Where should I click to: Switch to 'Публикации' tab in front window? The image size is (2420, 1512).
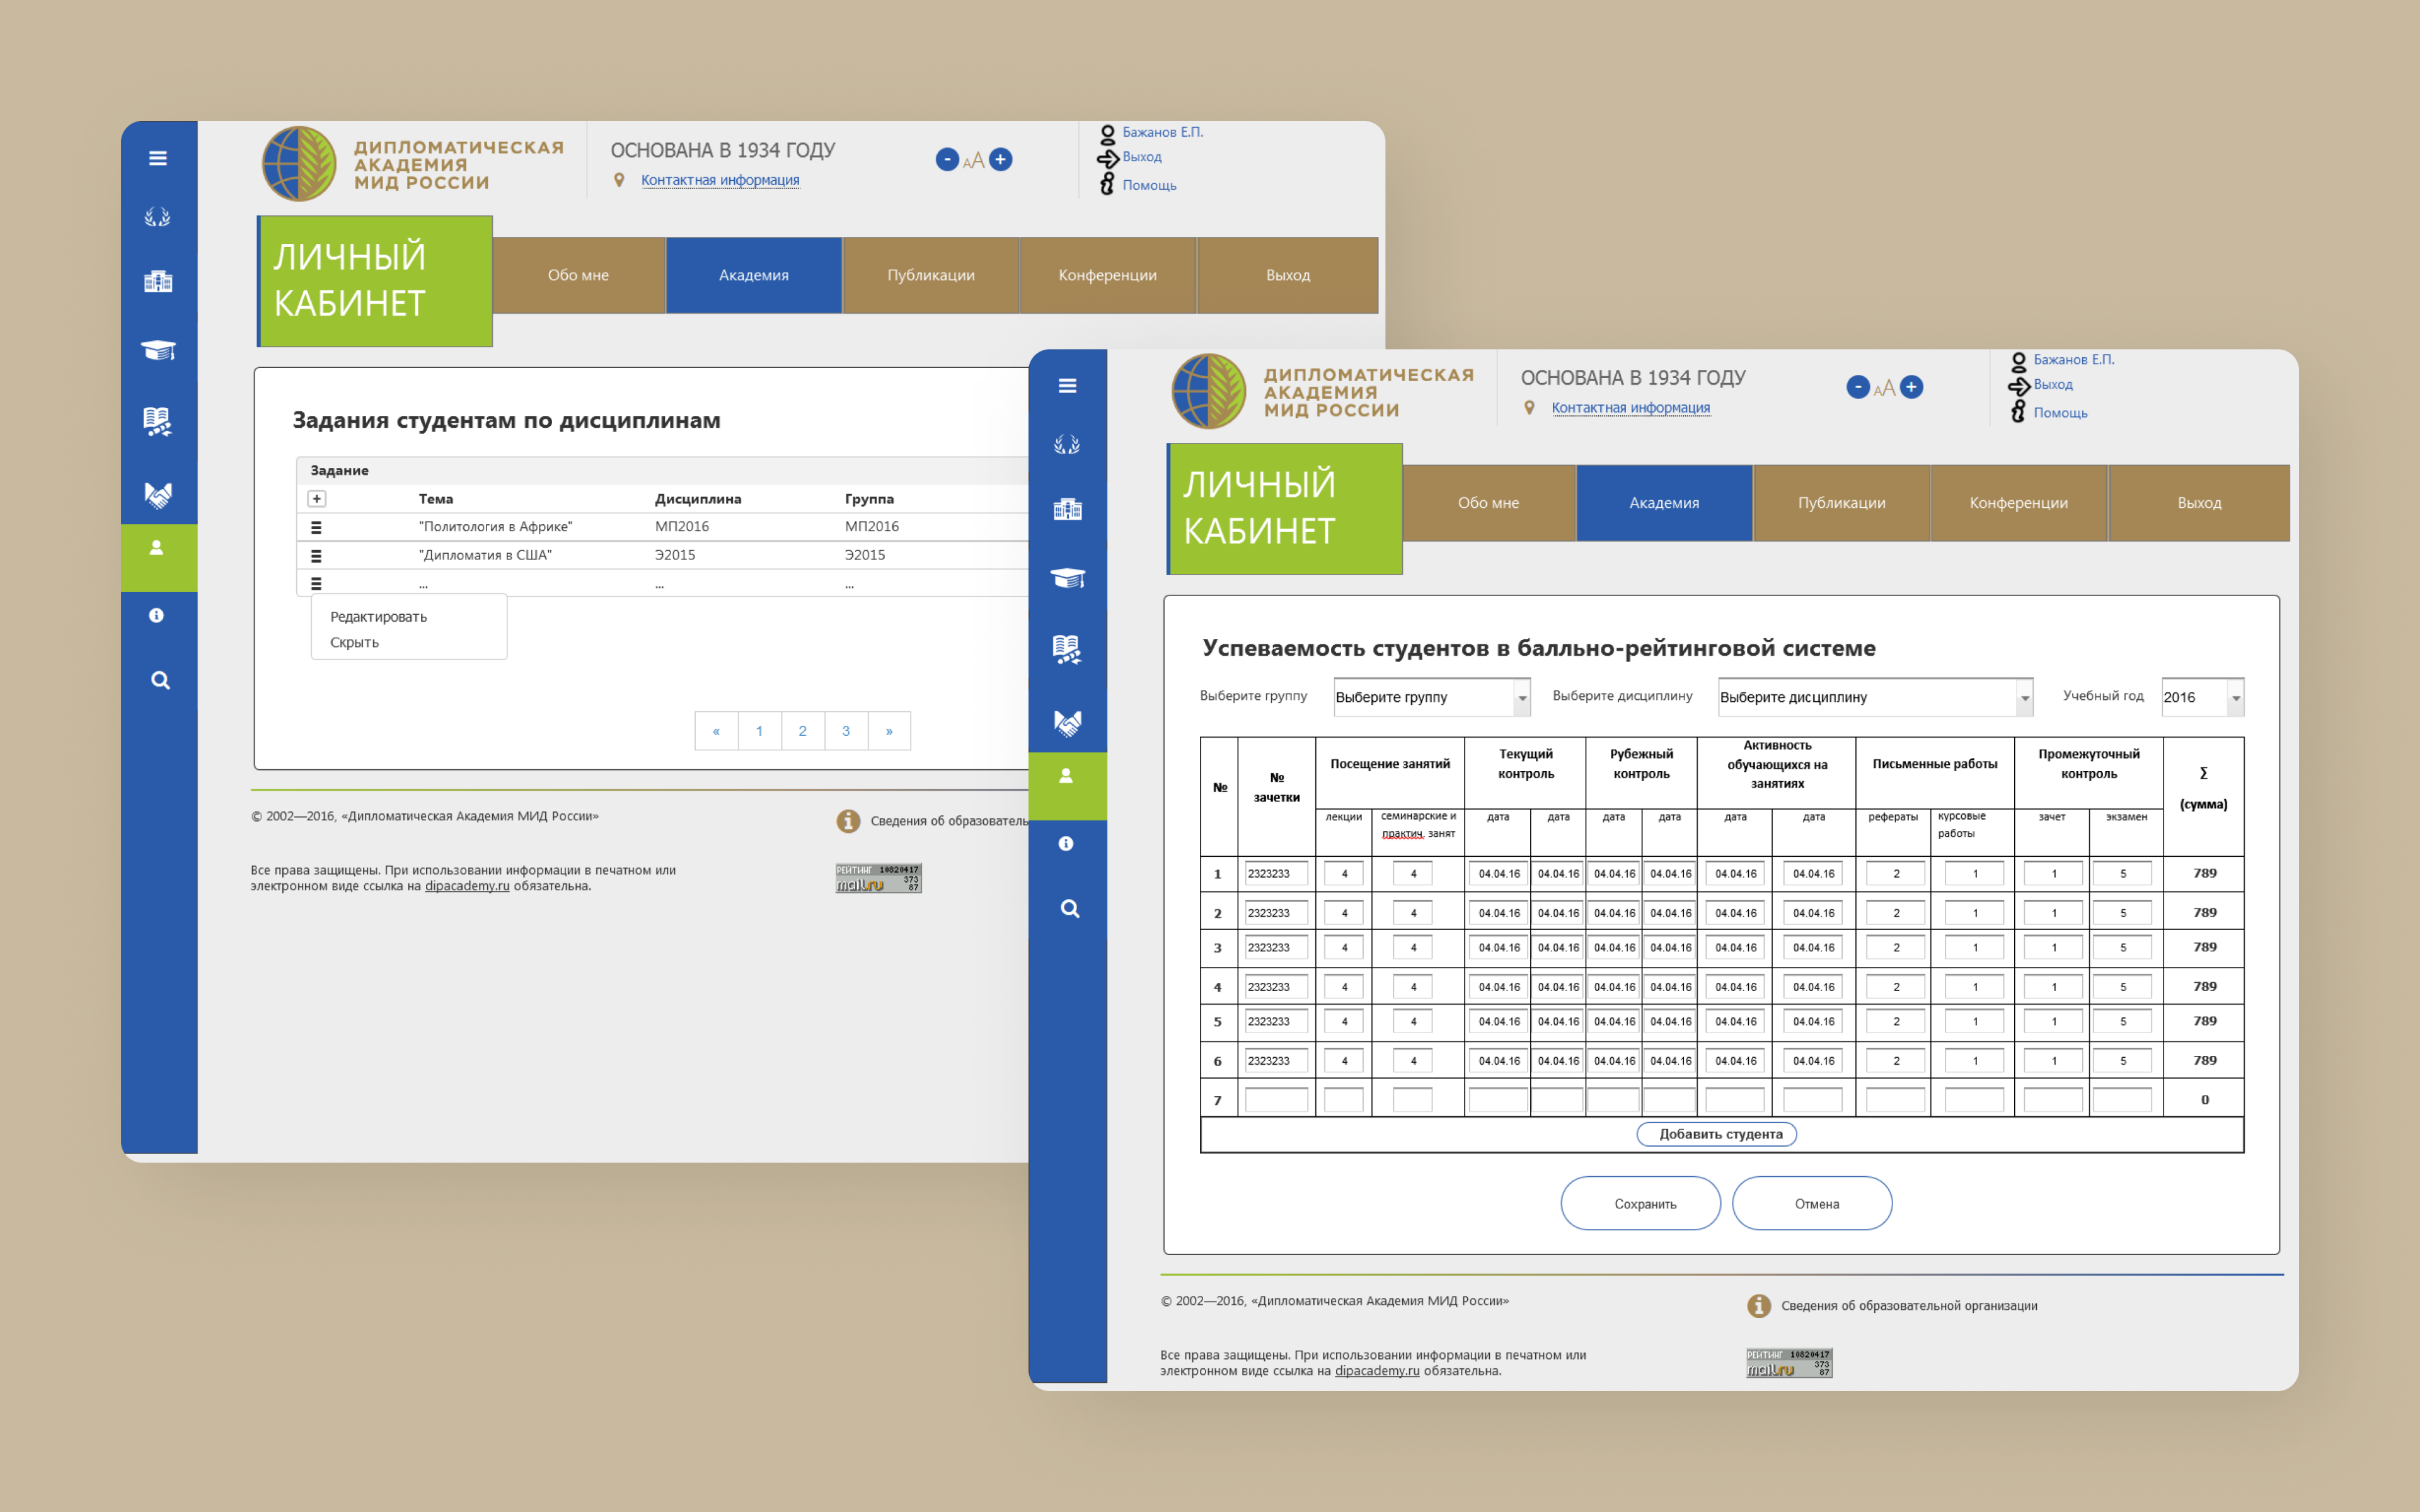coord(1841,503)
